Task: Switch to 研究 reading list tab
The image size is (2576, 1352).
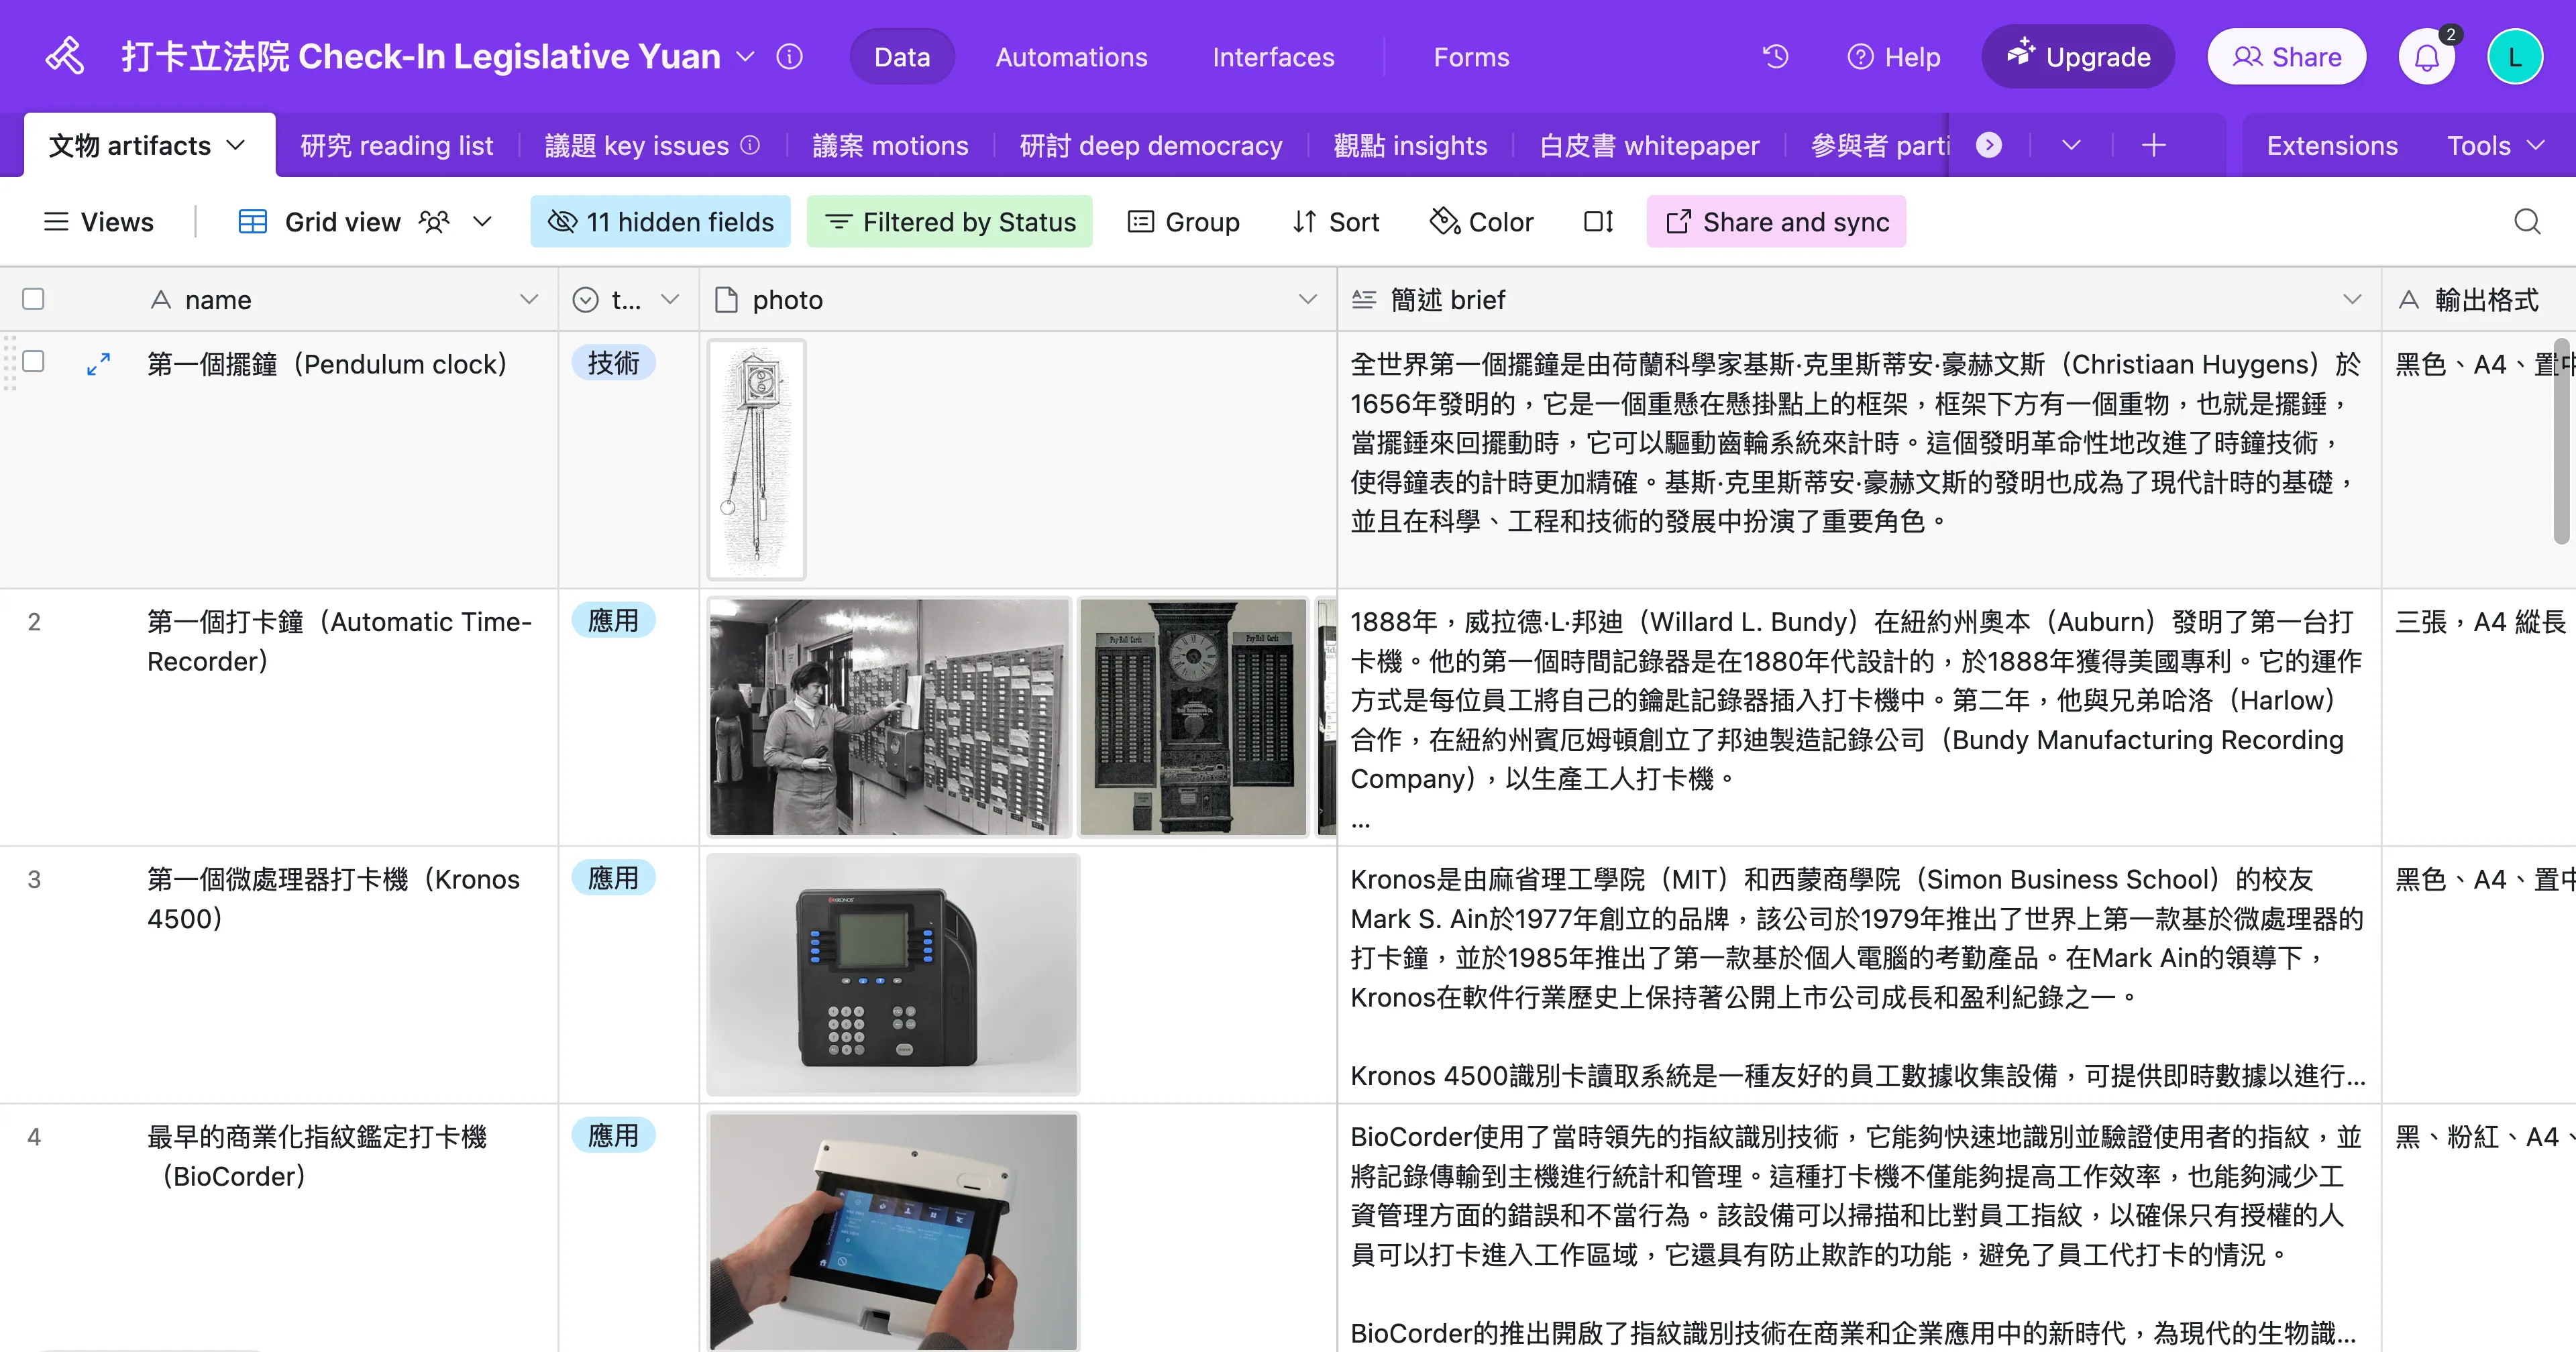Action: pyautogui.click(x=397, y=146)
